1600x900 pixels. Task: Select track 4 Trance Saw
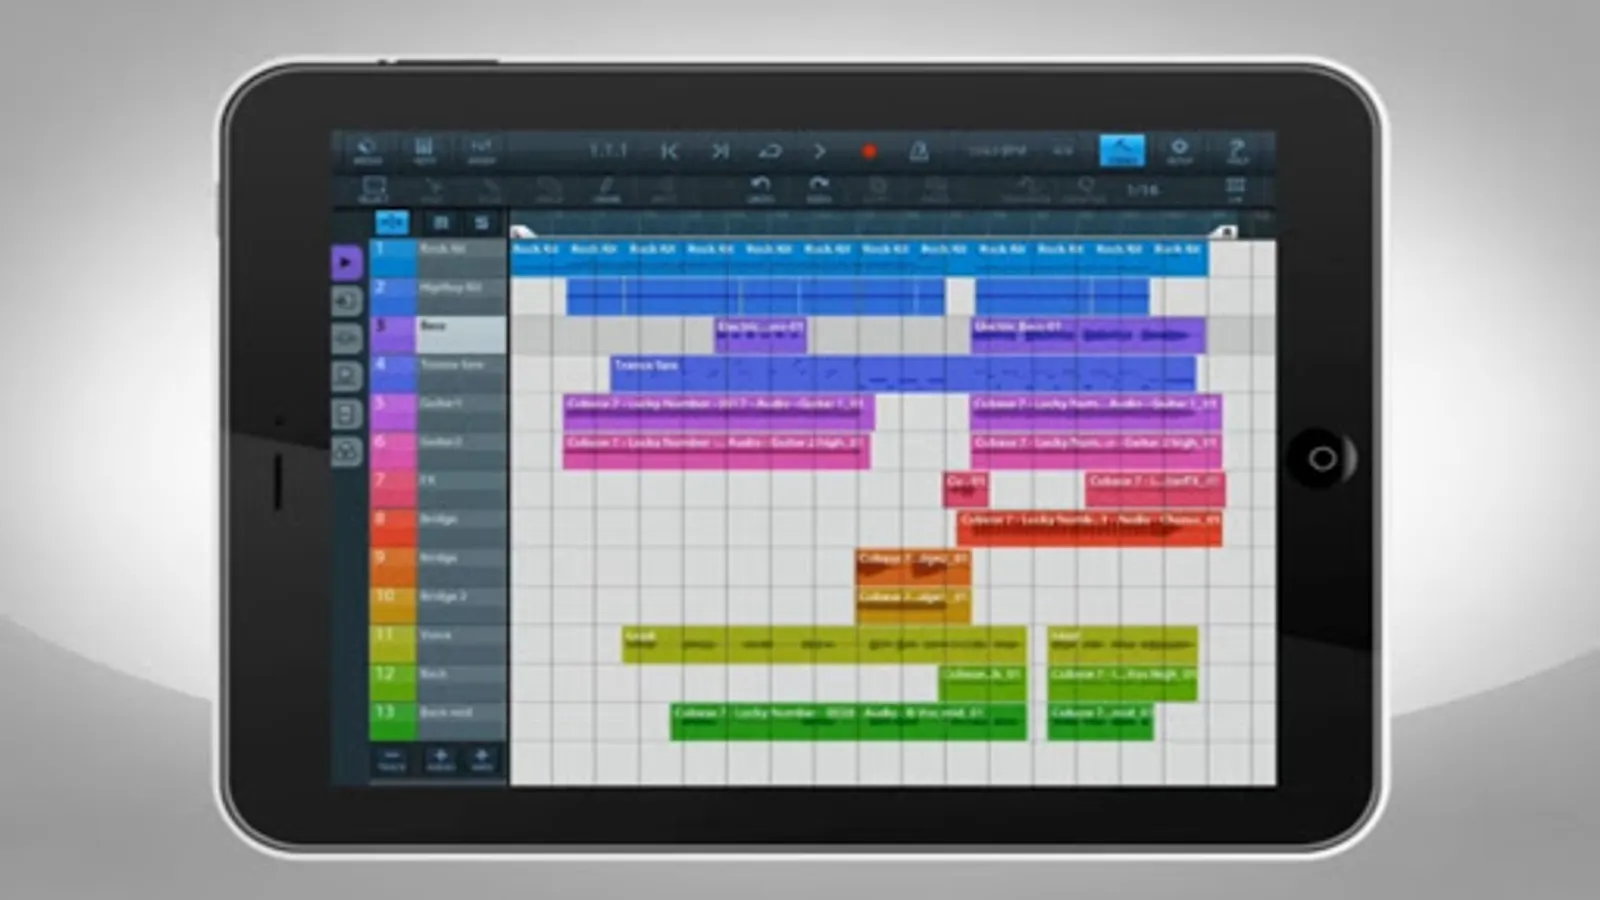tap(461, 374)
